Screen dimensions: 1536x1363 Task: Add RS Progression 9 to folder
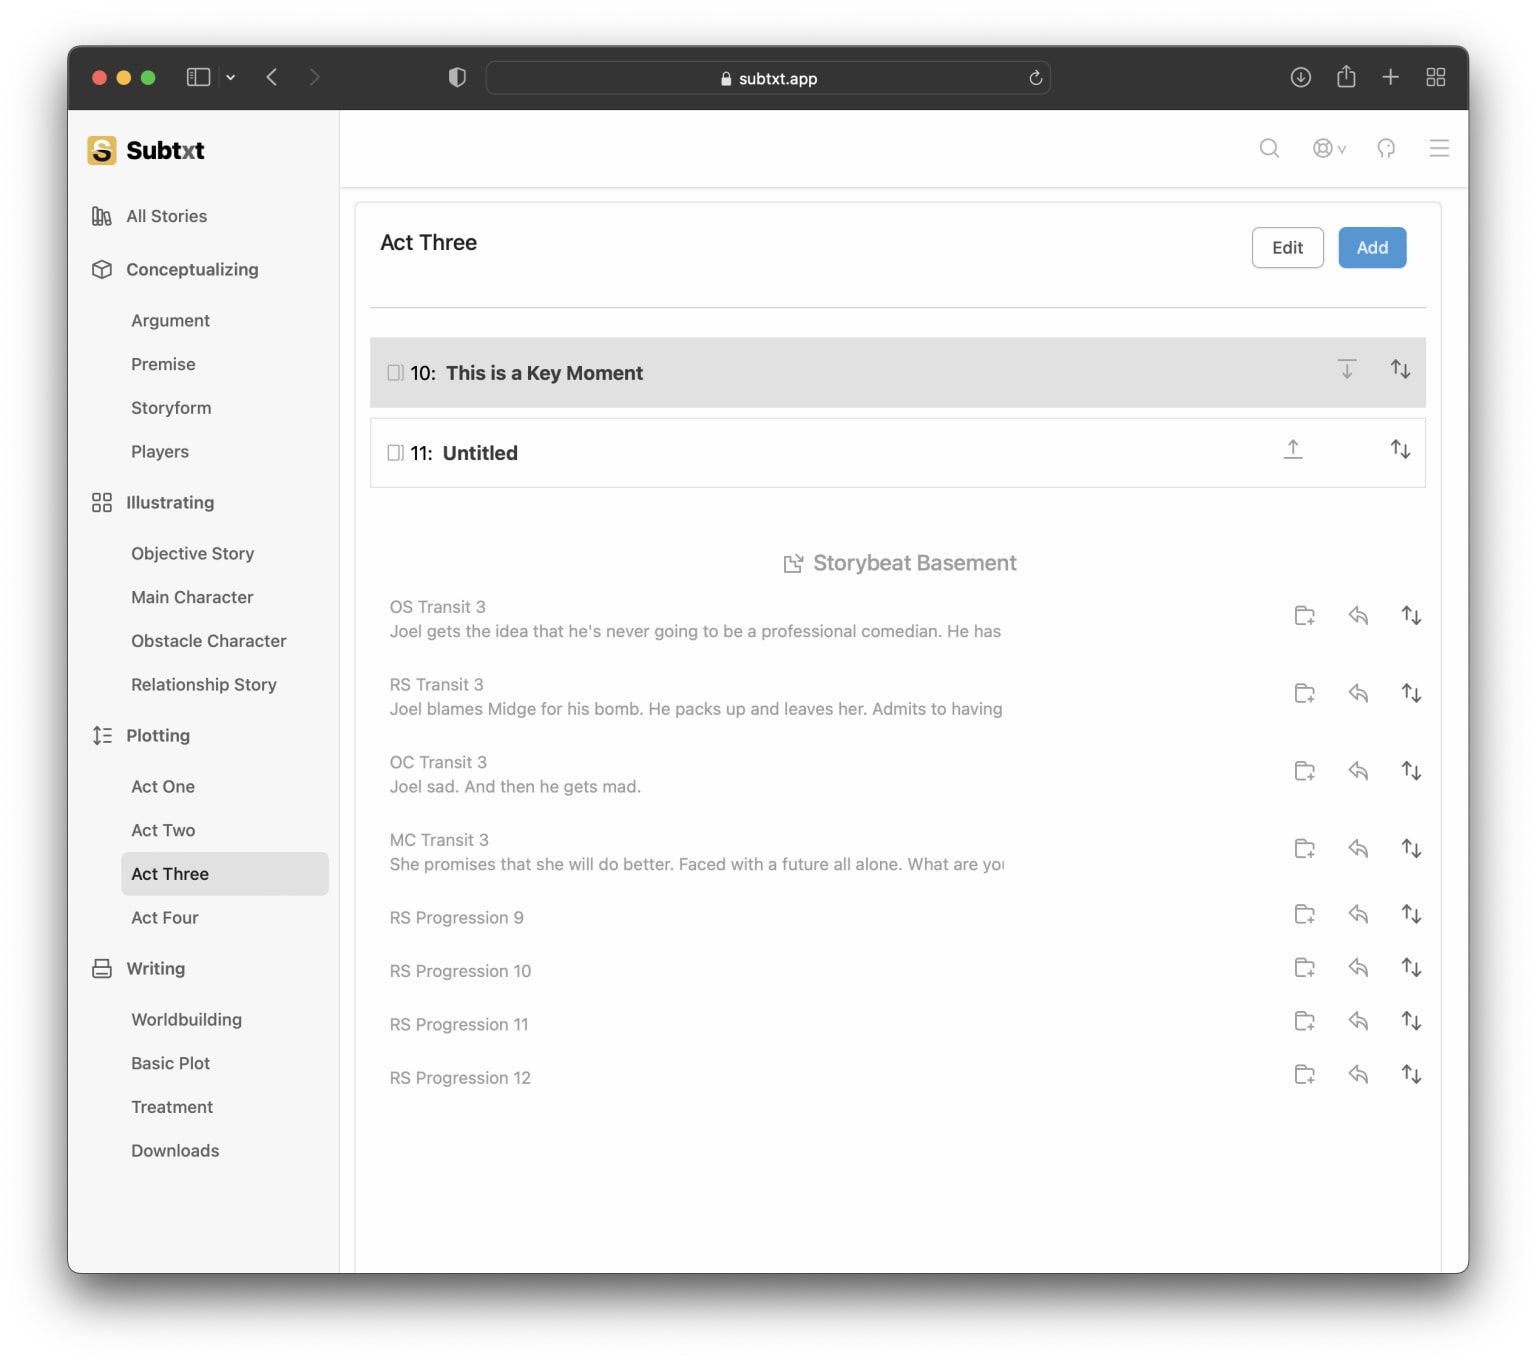pos(1305,914)
